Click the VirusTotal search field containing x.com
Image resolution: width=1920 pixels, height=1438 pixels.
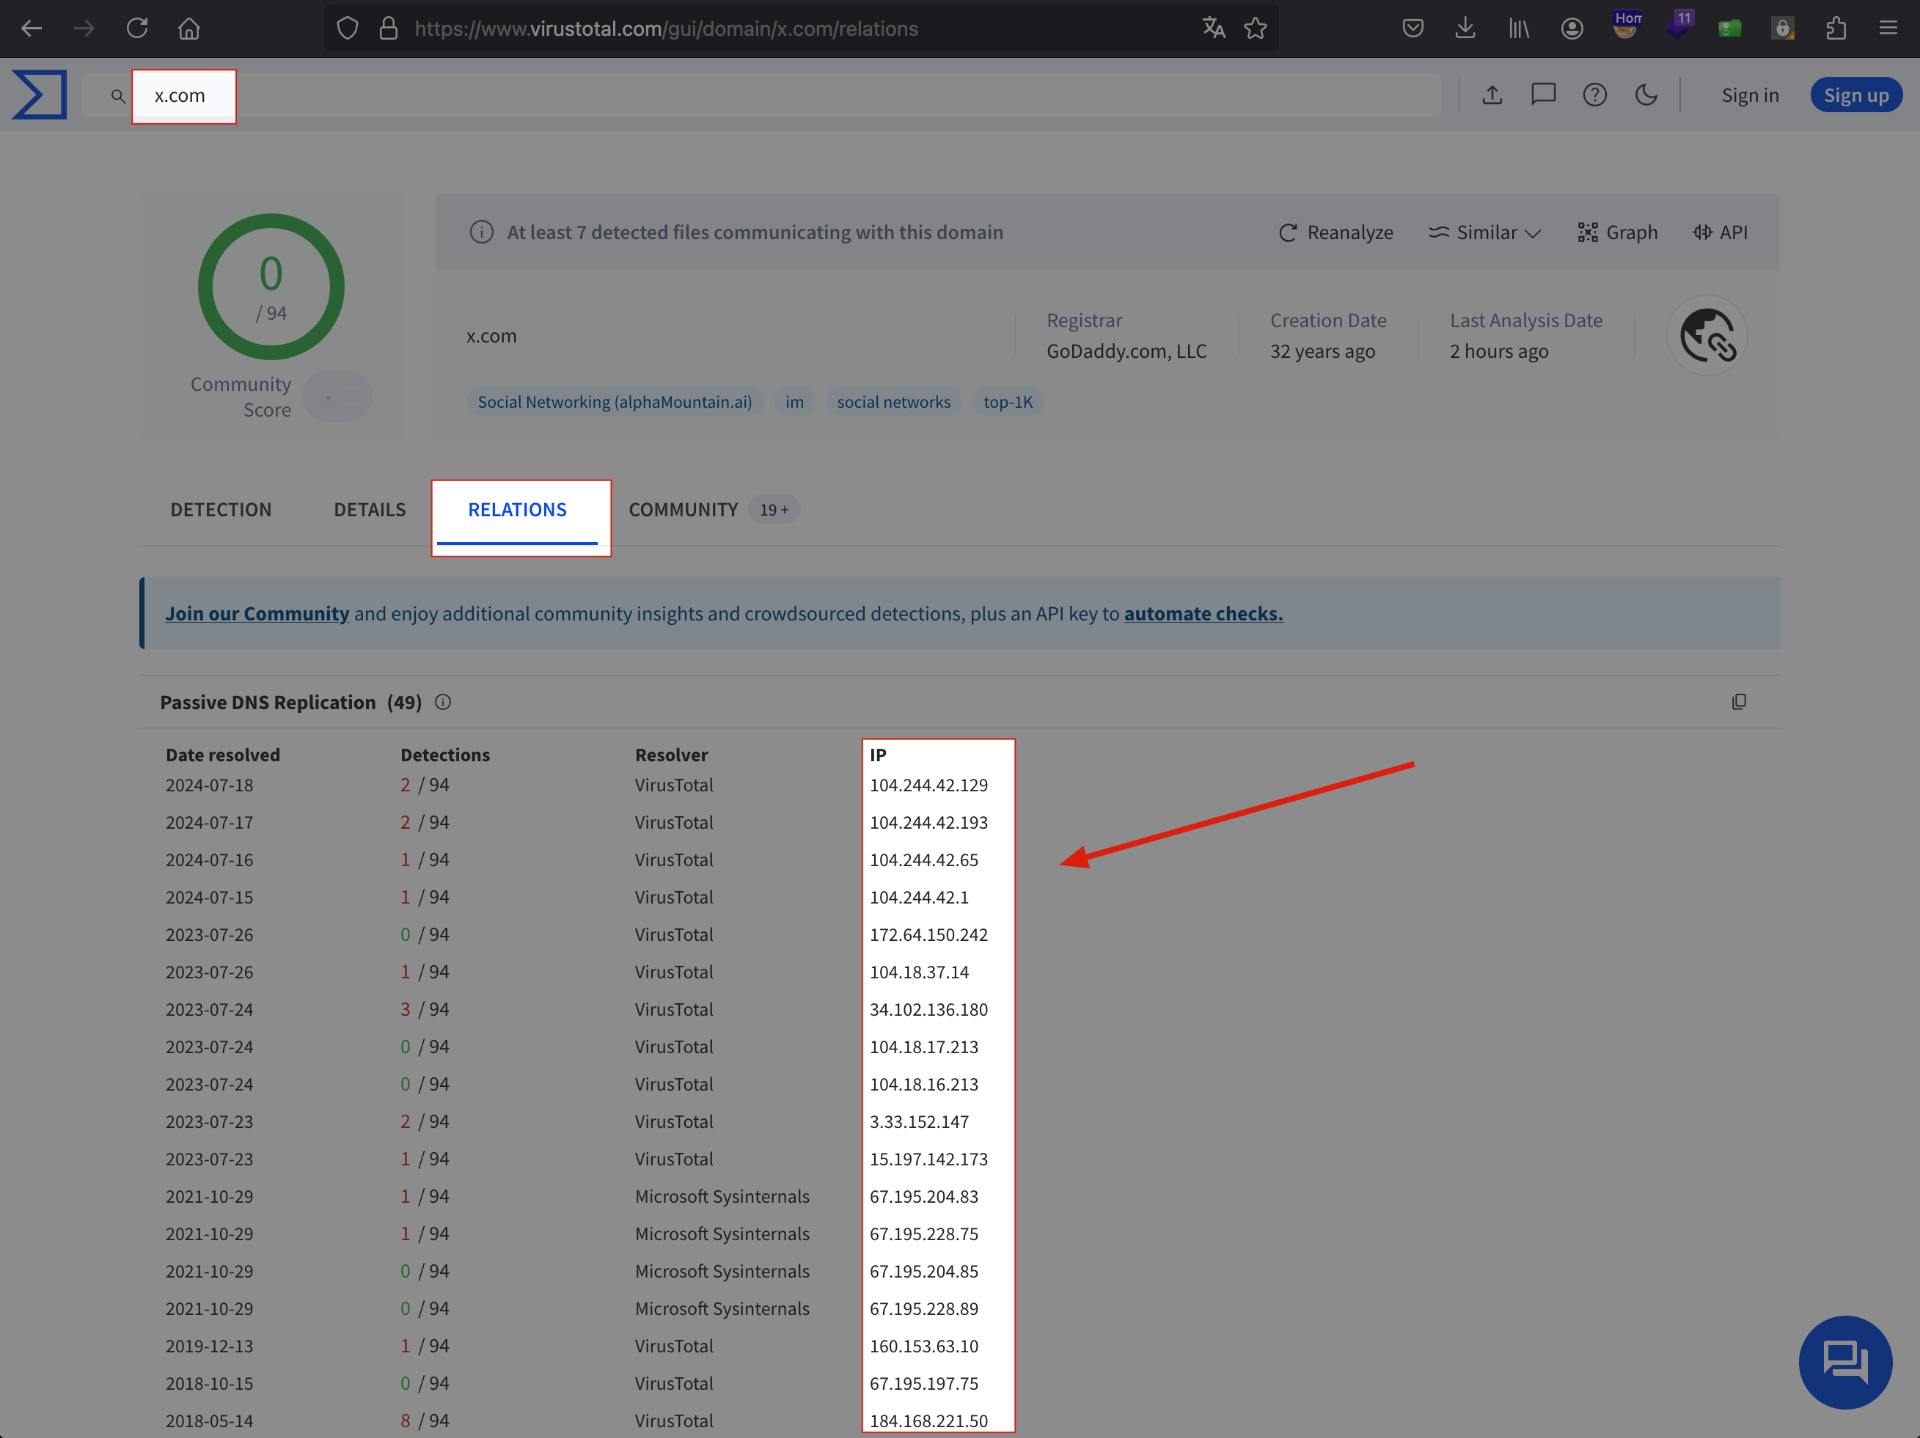760,95
